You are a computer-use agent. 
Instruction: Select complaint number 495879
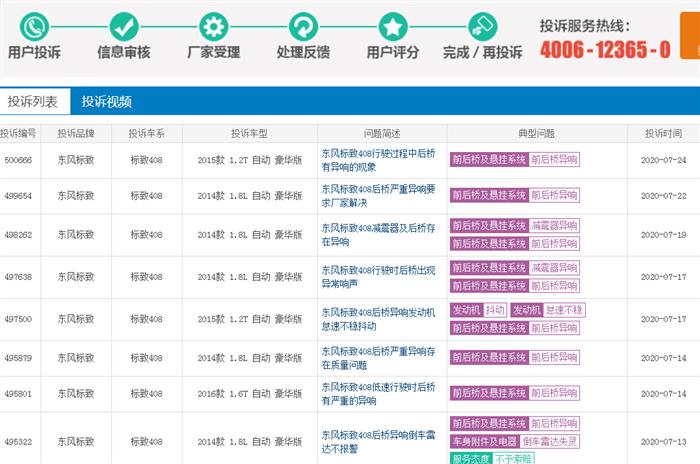(18, 358)
